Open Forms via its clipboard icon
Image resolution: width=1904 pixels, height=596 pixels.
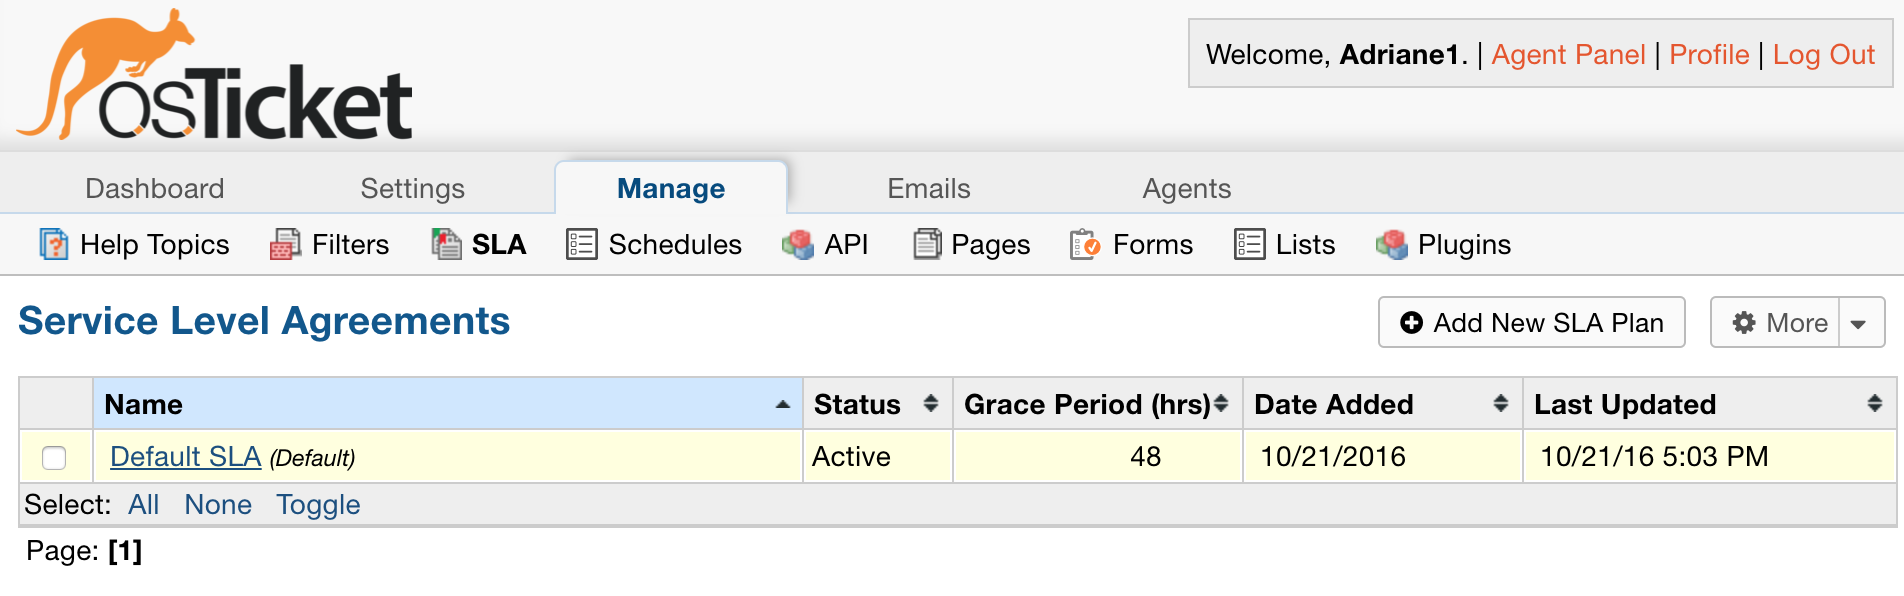1085,244
